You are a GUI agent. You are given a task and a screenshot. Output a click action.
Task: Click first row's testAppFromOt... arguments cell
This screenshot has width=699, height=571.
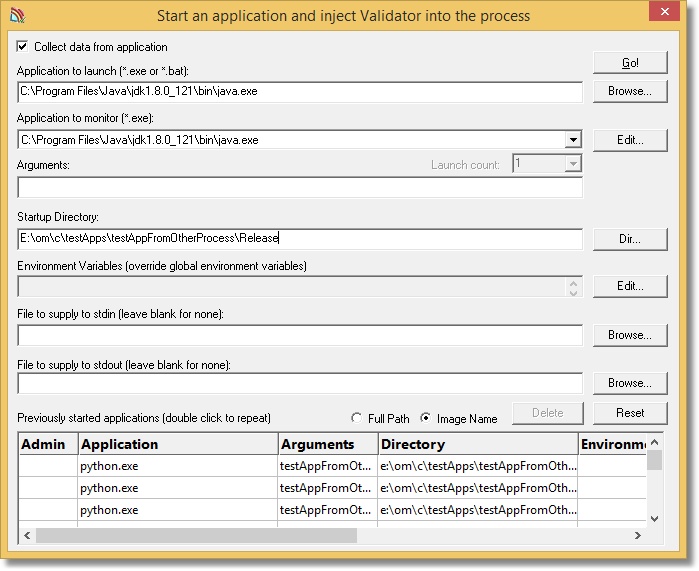click(x=328, y=466)
